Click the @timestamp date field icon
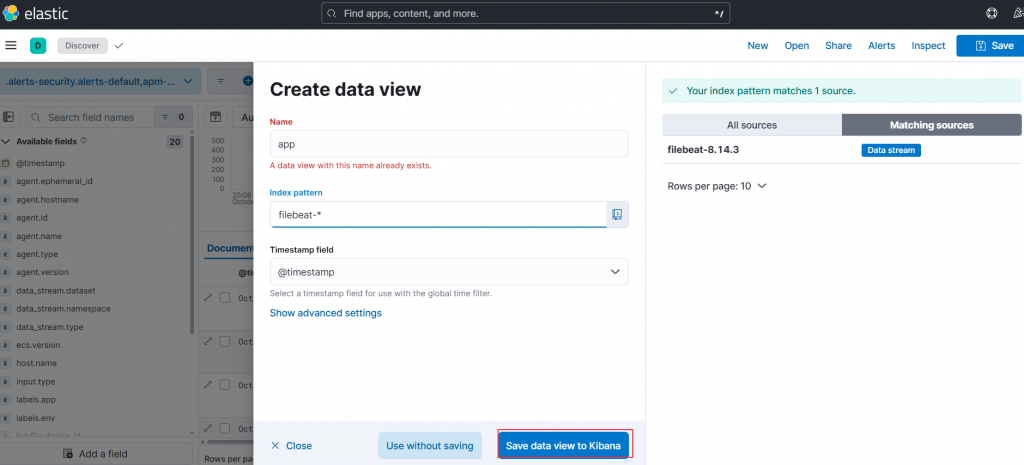Image resolution: width=1024 pixels, height=465 pixels. tap(5, 163)
